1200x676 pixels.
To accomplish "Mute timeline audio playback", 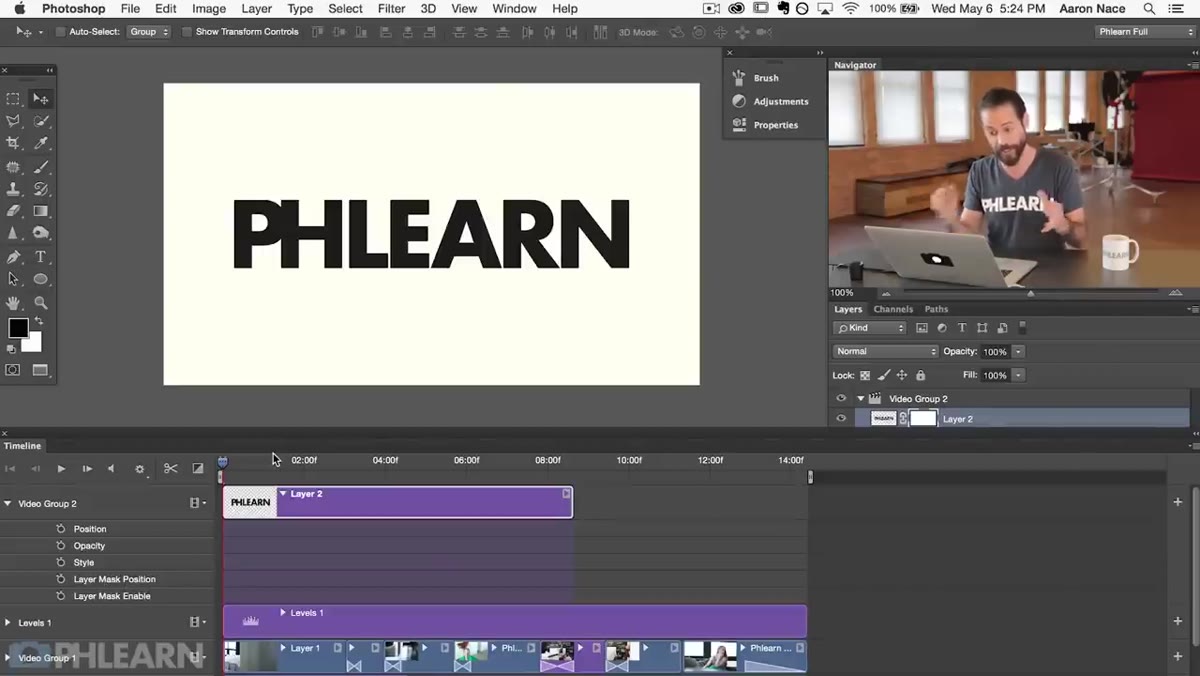I will [x=111, y=469].
